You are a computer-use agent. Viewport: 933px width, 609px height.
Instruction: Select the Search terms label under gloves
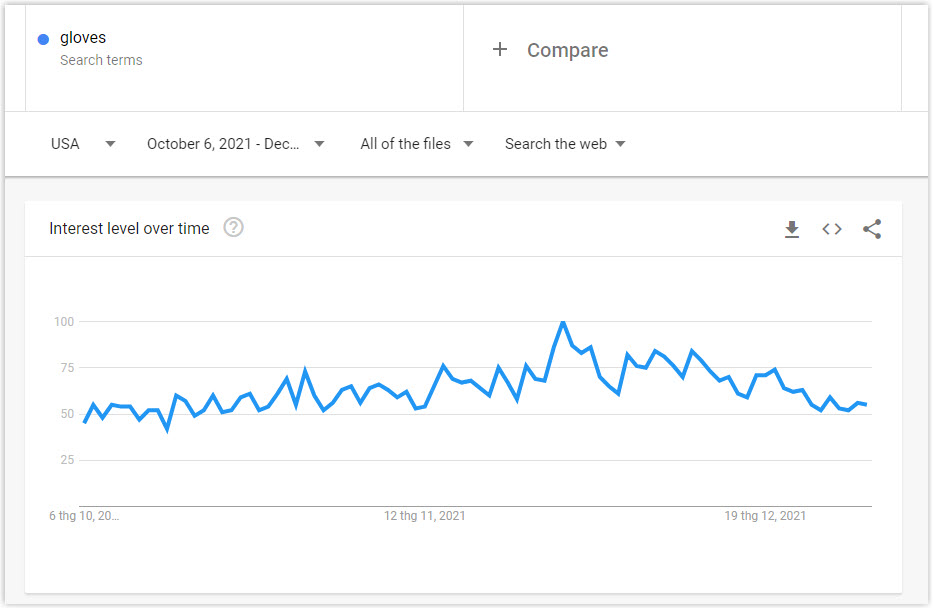(x=101, y=60)
